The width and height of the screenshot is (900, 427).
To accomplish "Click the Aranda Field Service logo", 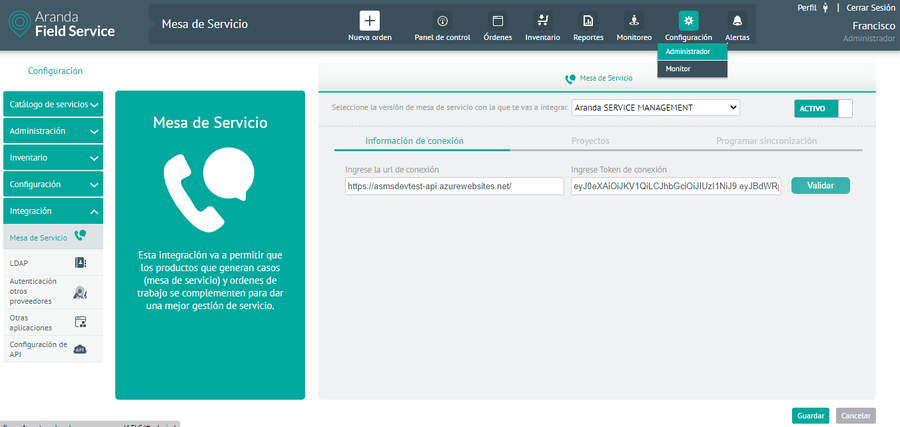I will click(62, 24).
